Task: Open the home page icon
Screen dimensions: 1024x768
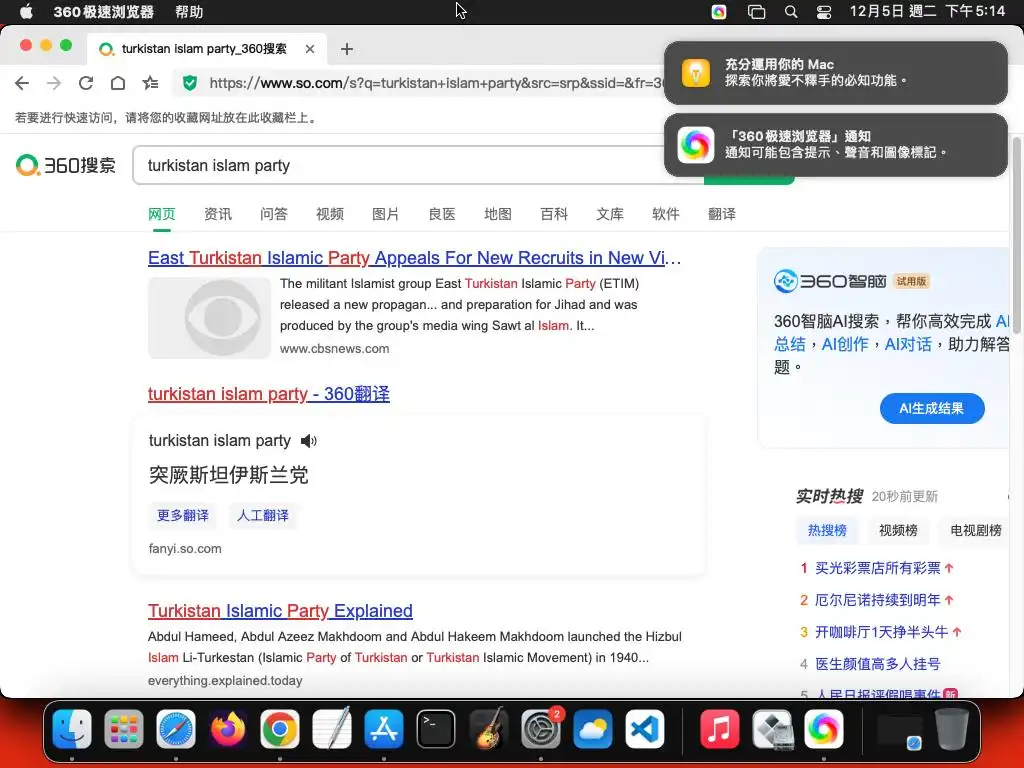Action: click(x=118, y=83)
